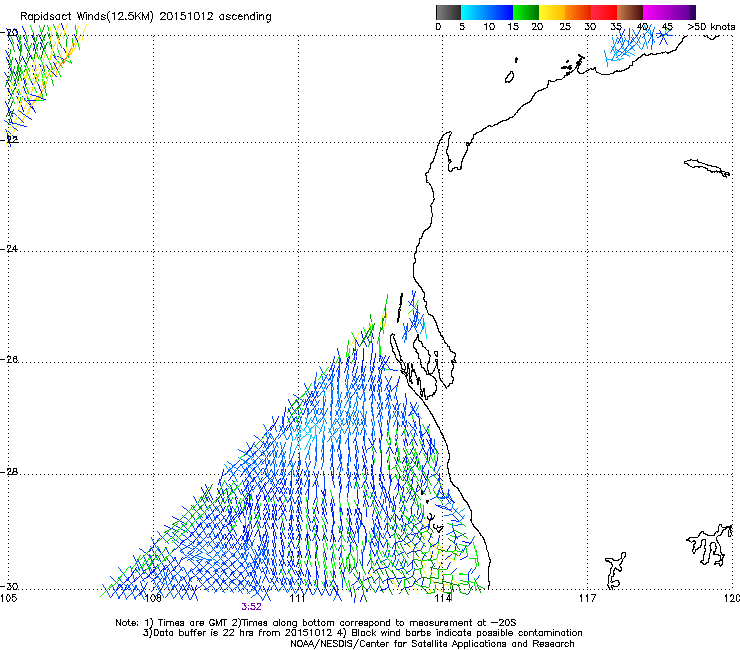Image resolution: width=740 pixels, height=650 pixels.
Task: Select the '105' longitude axis label
Action: tap(8, 598)
